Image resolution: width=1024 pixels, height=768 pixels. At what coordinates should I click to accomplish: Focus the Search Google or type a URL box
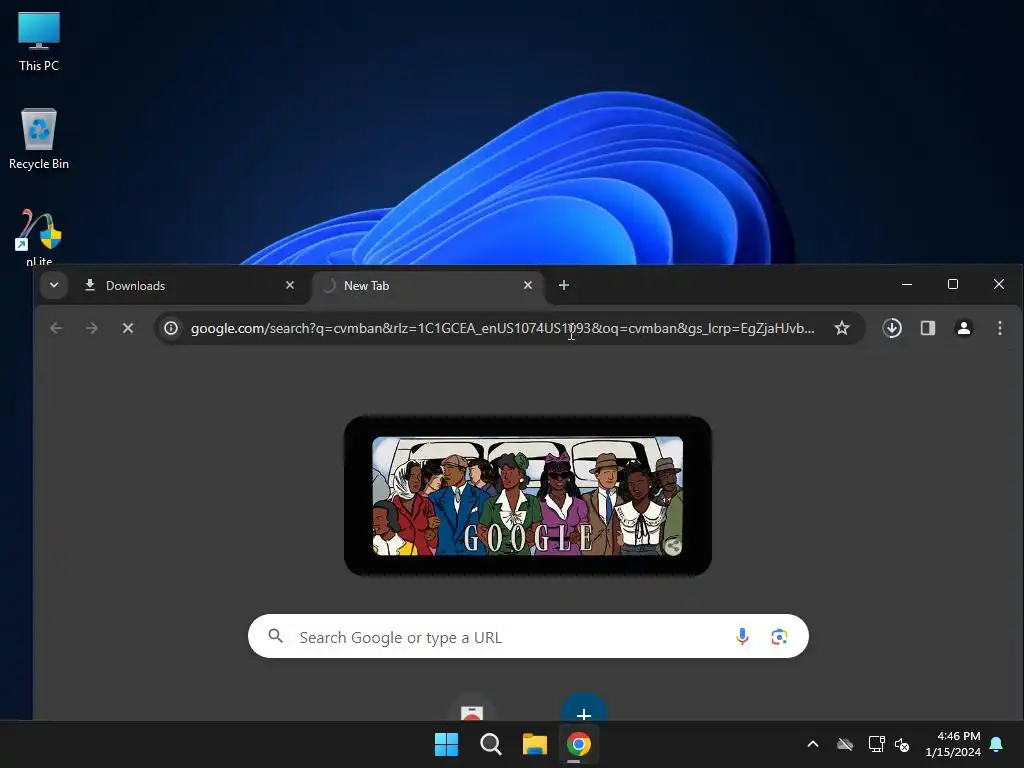(x=528, y=637)
